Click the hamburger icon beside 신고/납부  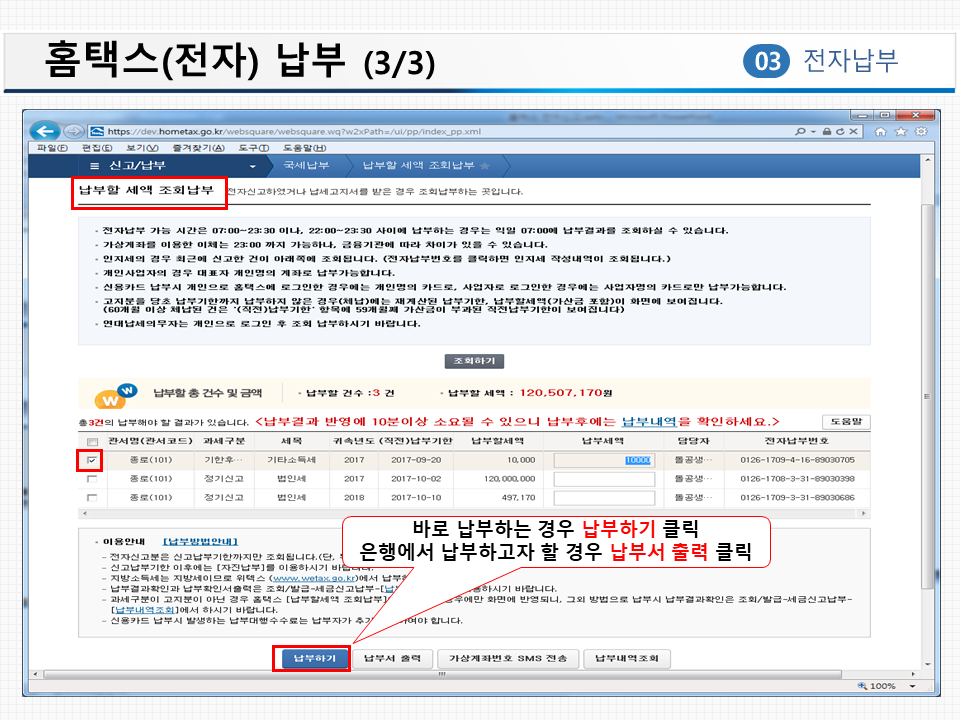point(95,165)
